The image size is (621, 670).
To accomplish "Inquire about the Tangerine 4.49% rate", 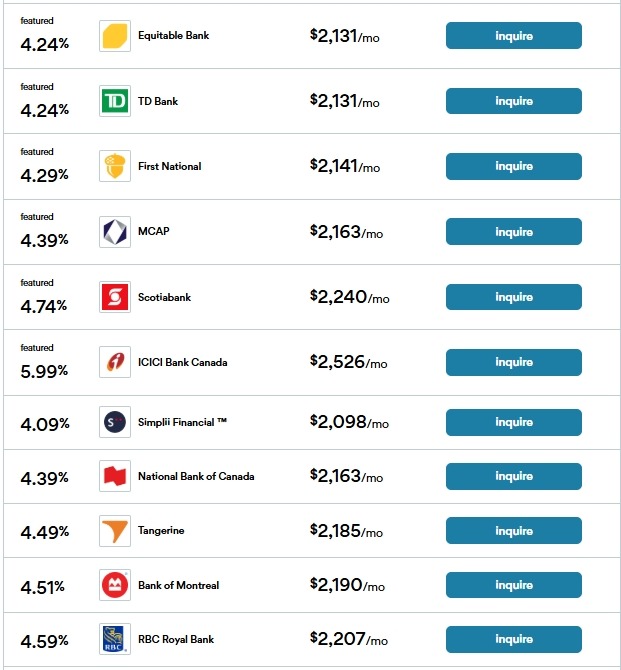I will tap(513, 531).
